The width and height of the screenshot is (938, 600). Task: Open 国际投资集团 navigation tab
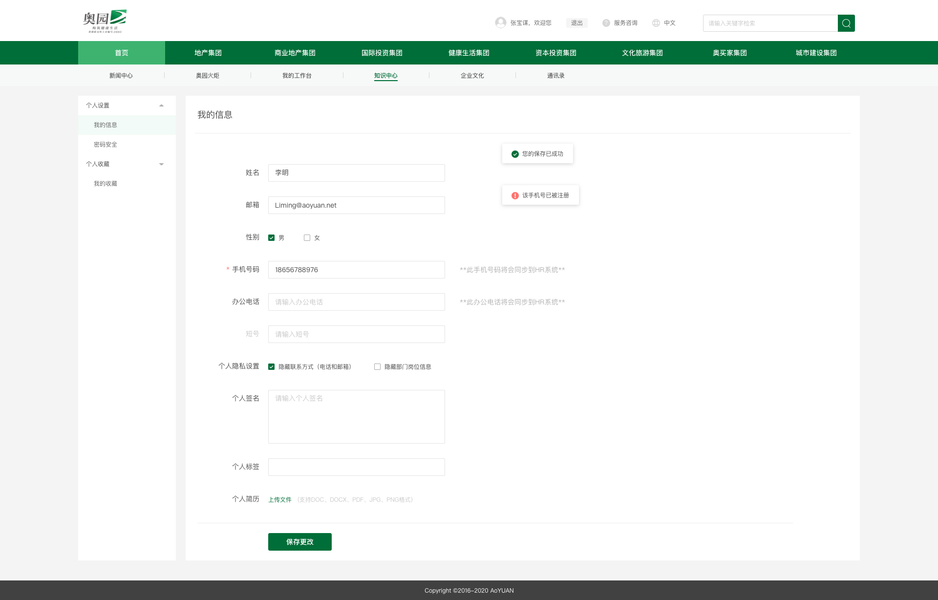[x=382, y=53]
